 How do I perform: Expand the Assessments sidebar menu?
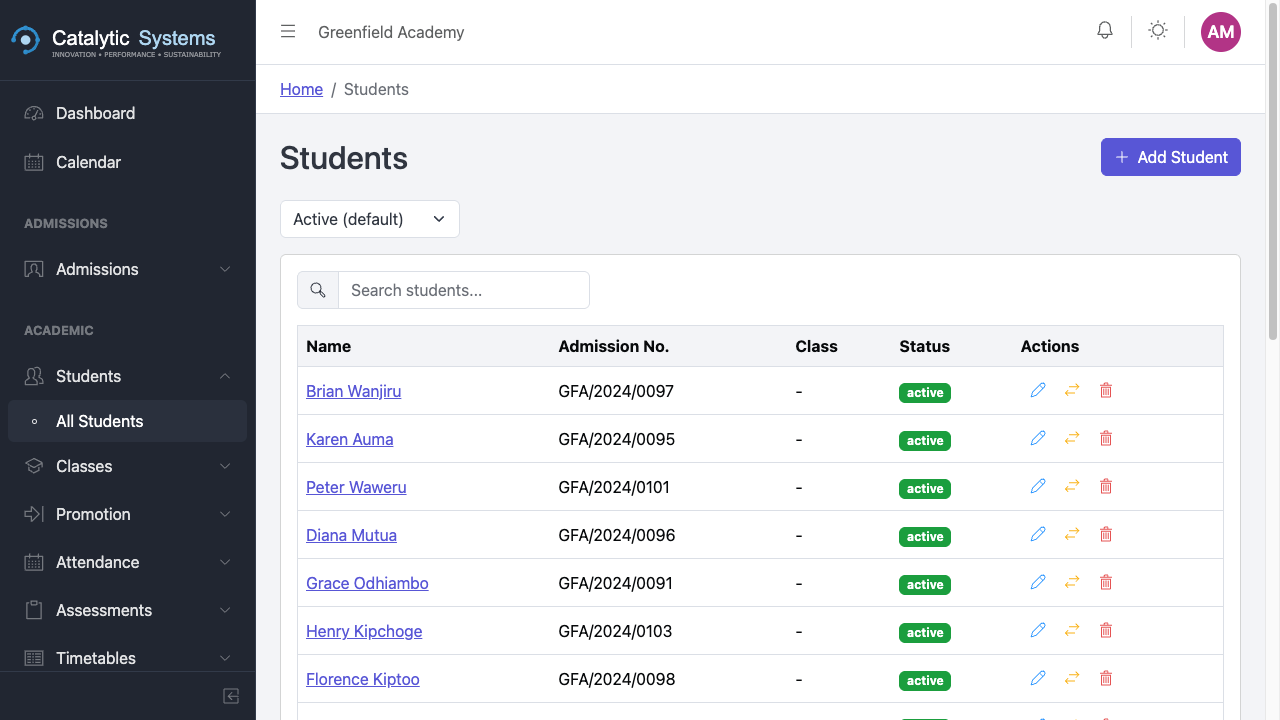[x=128, y=610]
